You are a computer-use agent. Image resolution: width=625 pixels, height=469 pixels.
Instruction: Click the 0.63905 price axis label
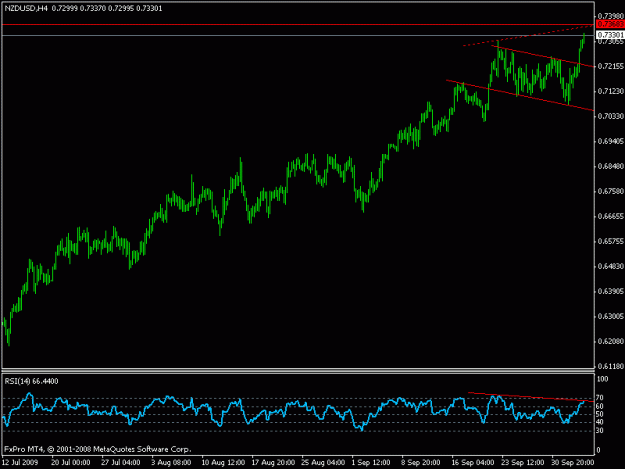611,291
